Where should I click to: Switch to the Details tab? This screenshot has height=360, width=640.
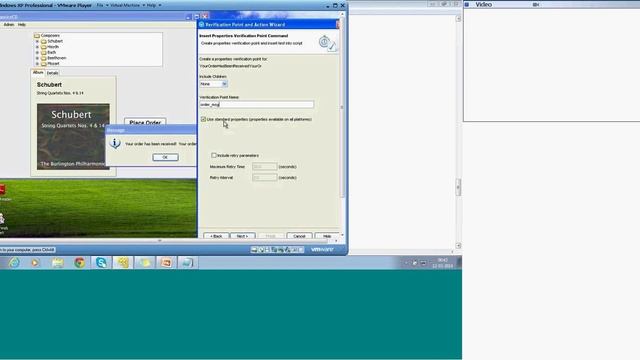(x=52, y=73)
